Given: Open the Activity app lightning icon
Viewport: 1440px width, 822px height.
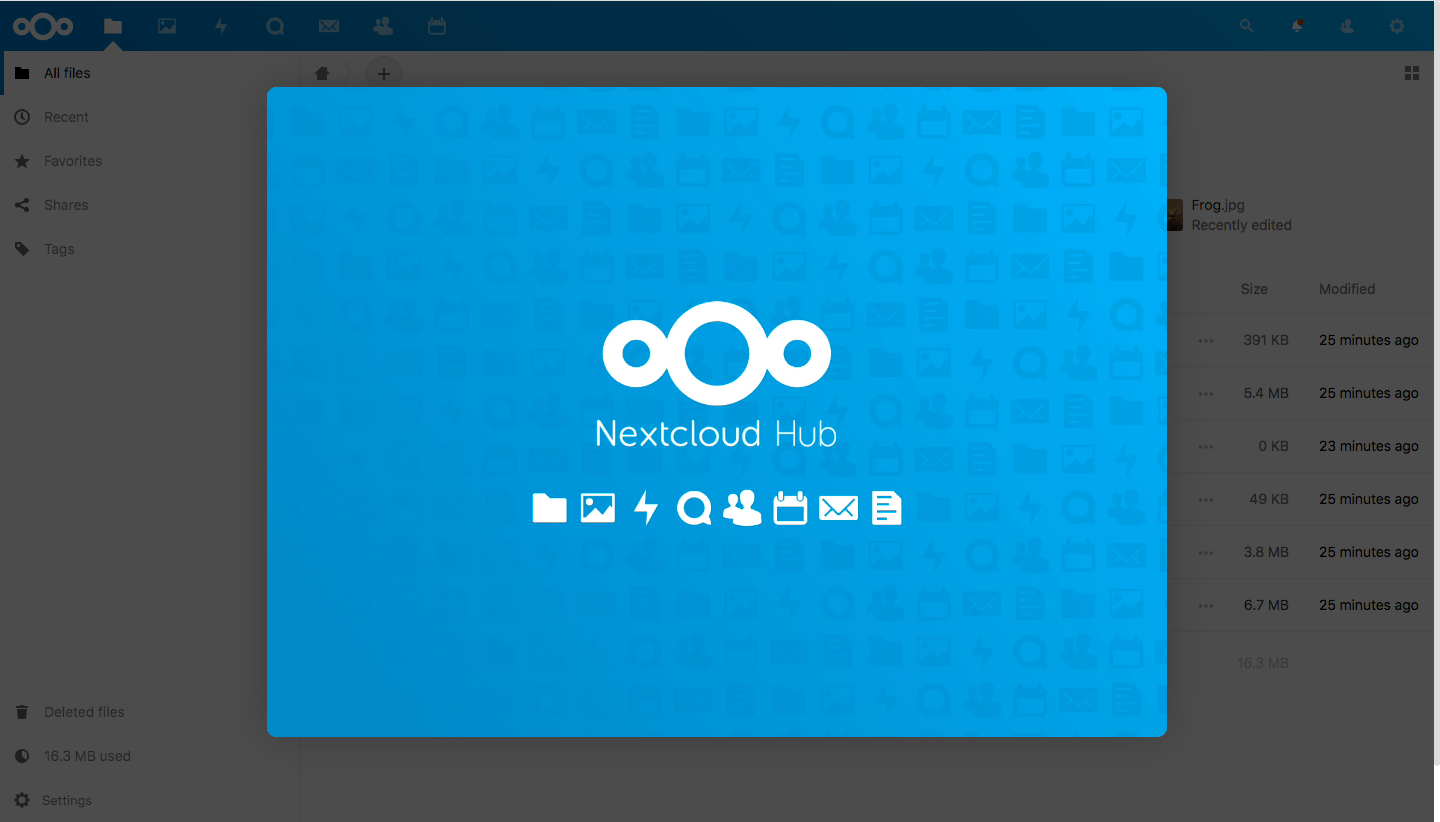Looking at the screenshot, I should click(221, 27).
